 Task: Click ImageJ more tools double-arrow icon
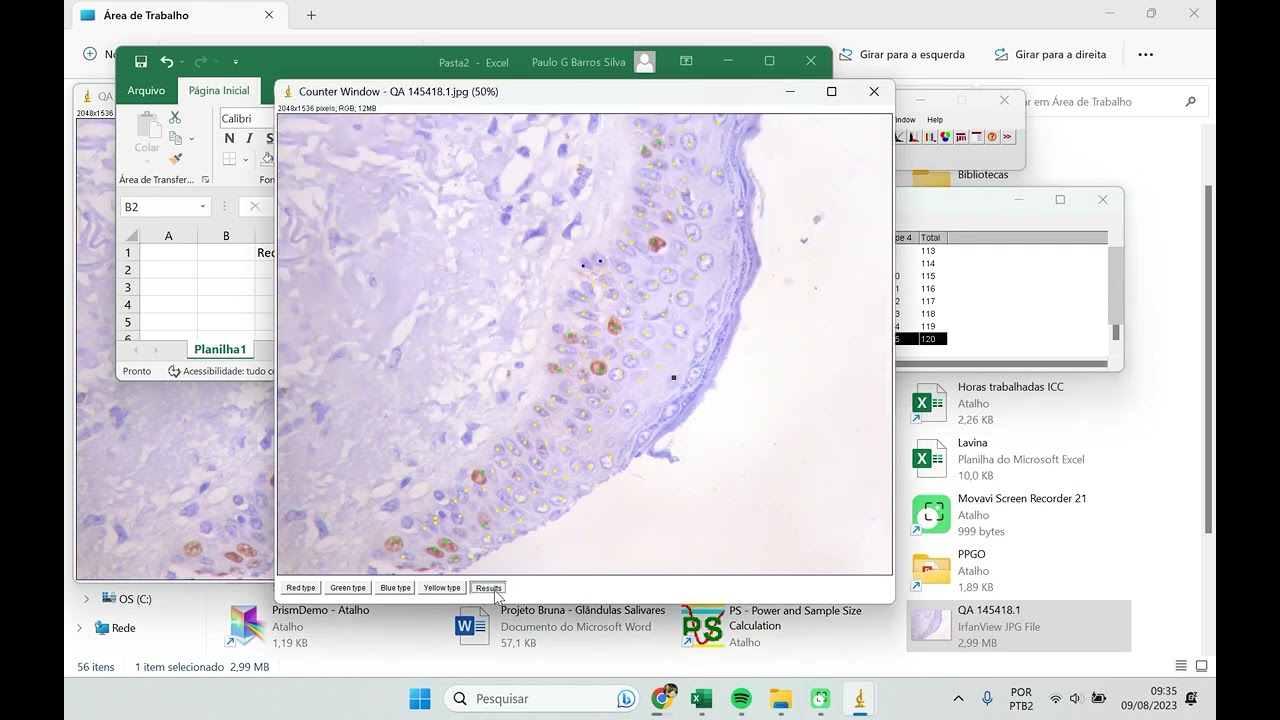1007,137
